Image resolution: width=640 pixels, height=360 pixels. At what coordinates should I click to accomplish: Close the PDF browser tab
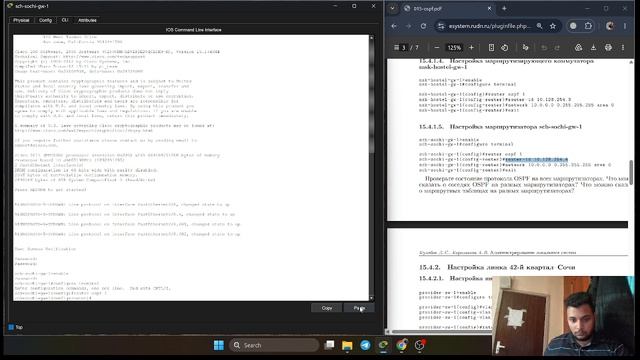489,8
